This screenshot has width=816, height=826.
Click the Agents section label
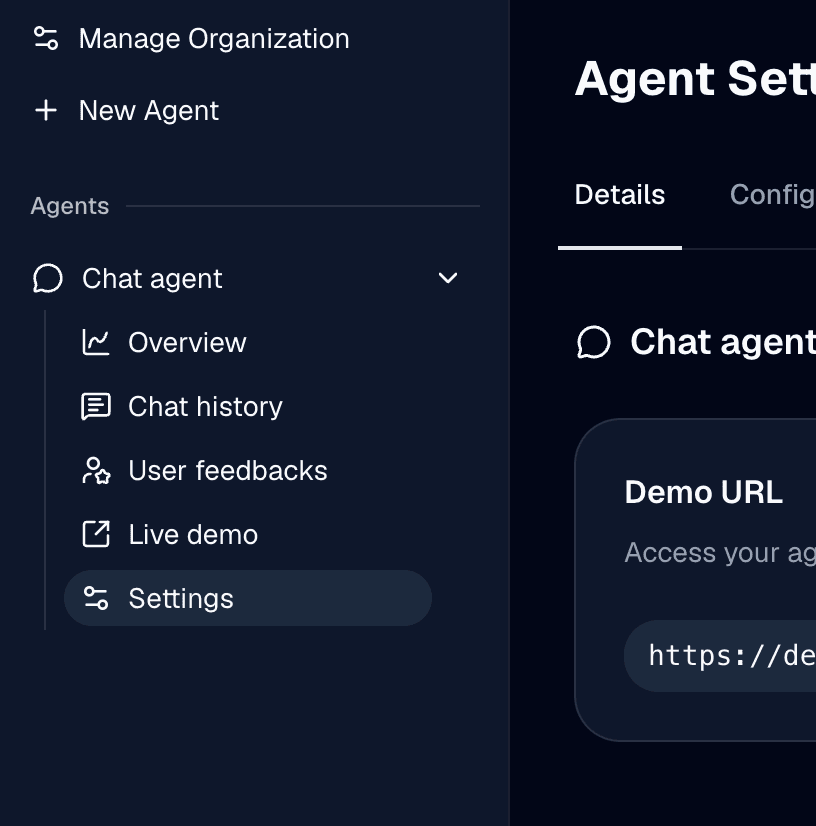click(x=70, y=206)
